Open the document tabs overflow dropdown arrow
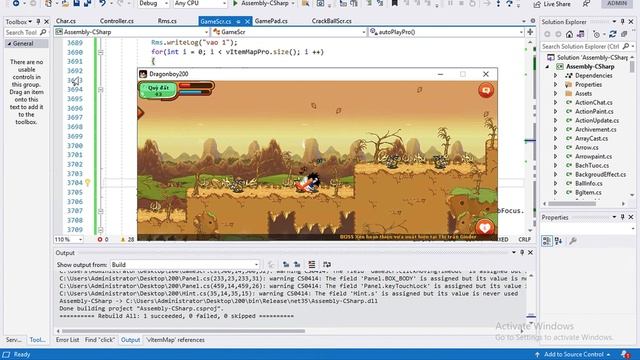 click(524, 21)
